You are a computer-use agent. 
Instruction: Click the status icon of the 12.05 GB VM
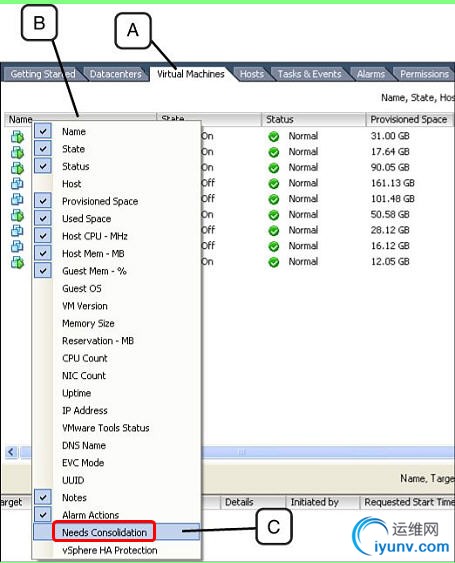274,262
